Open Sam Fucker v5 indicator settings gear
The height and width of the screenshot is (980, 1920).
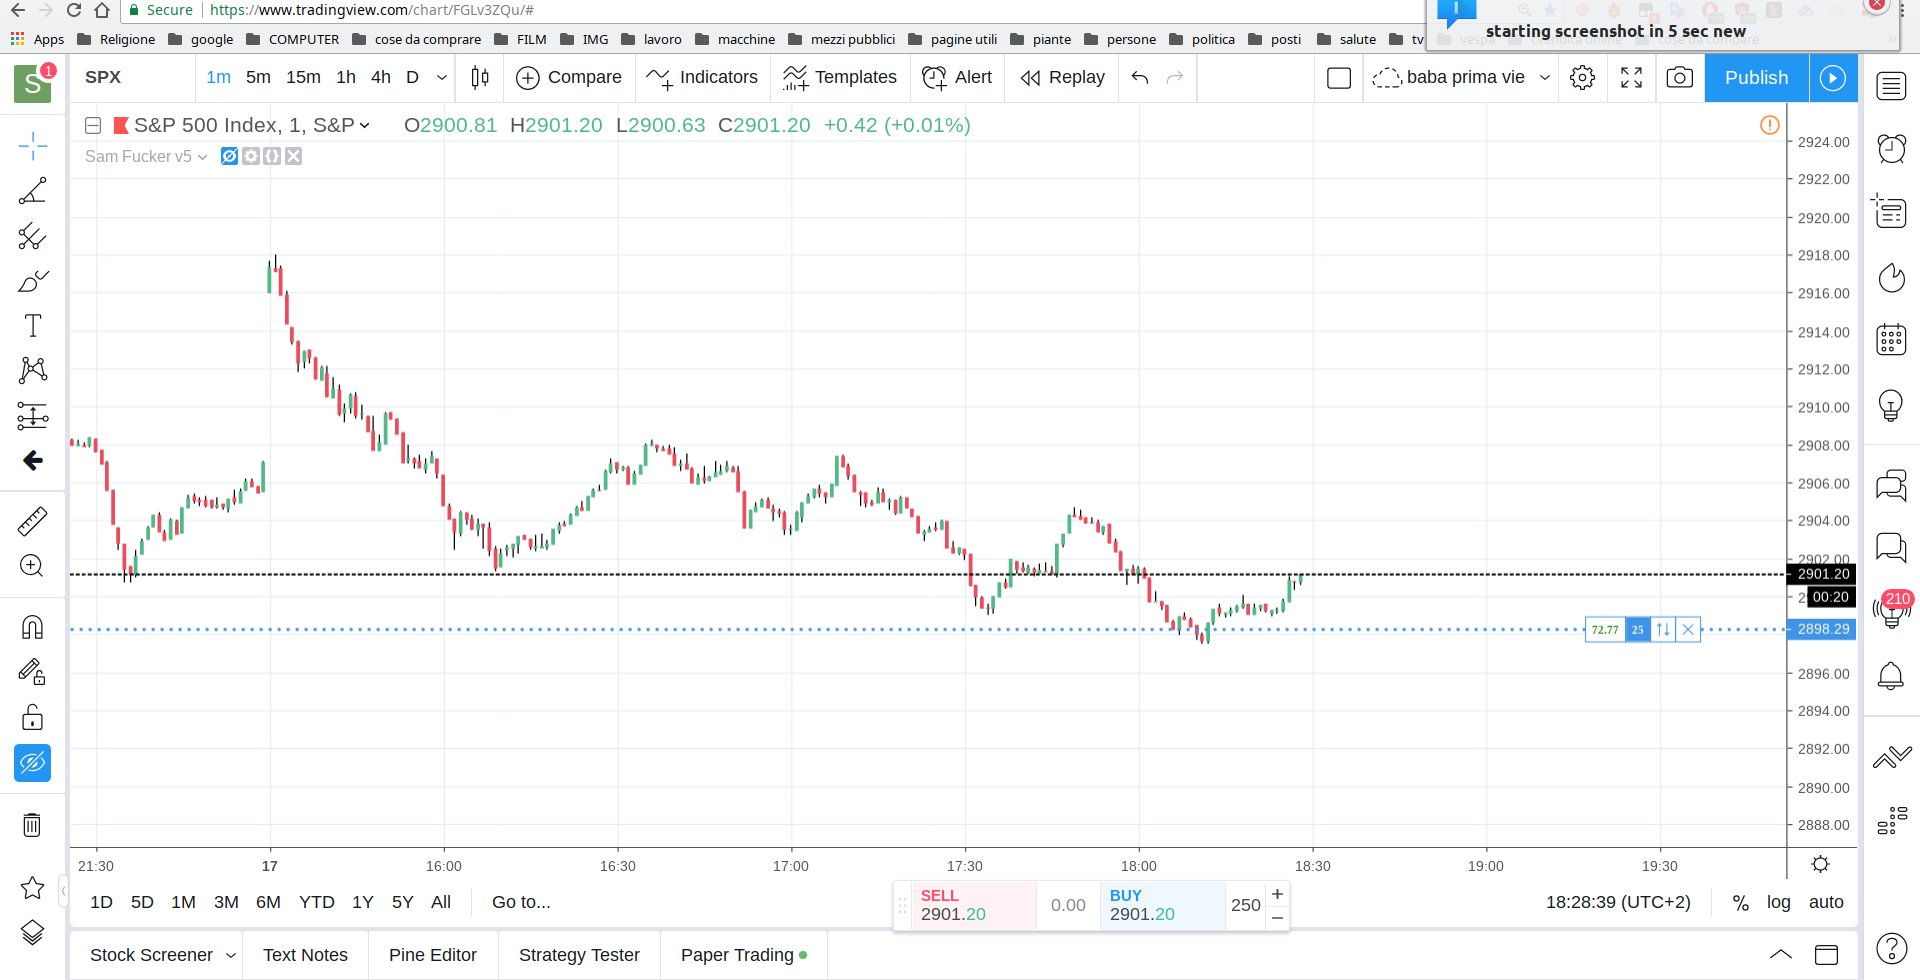pyautogui.click(x=250, y=156)
